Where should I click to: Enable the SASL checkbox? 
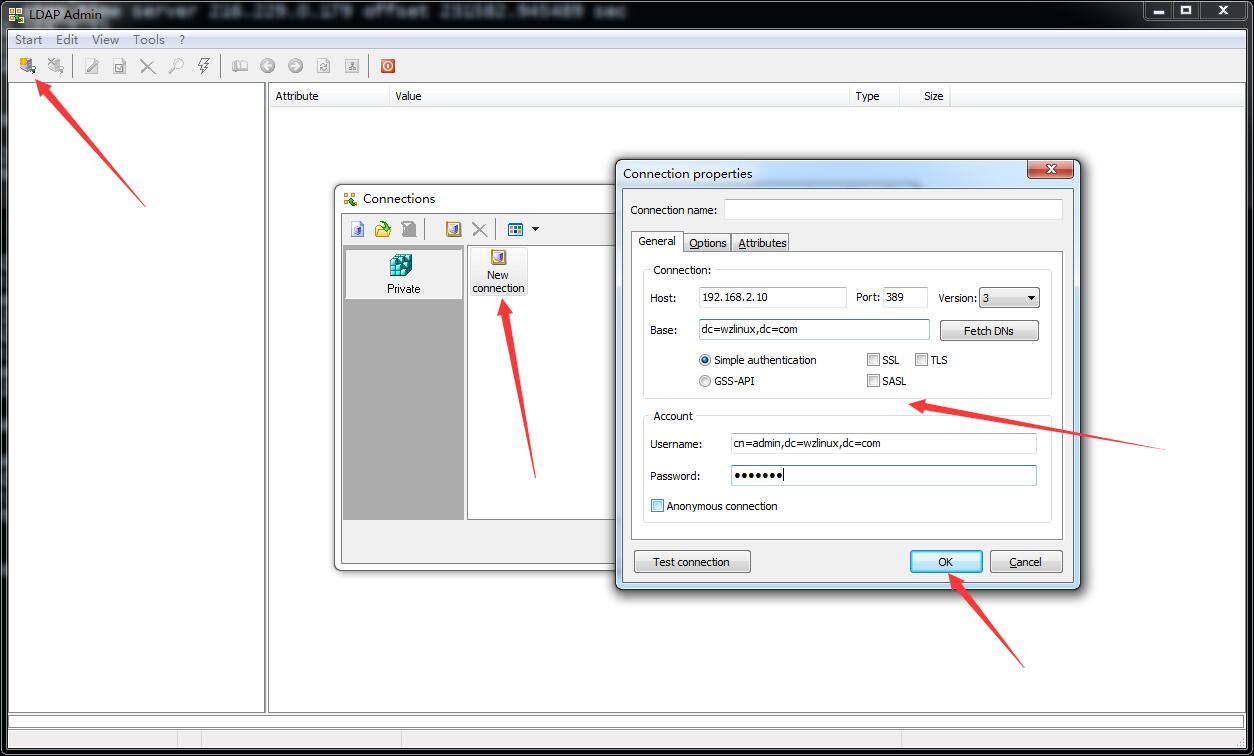pos(873,381)
